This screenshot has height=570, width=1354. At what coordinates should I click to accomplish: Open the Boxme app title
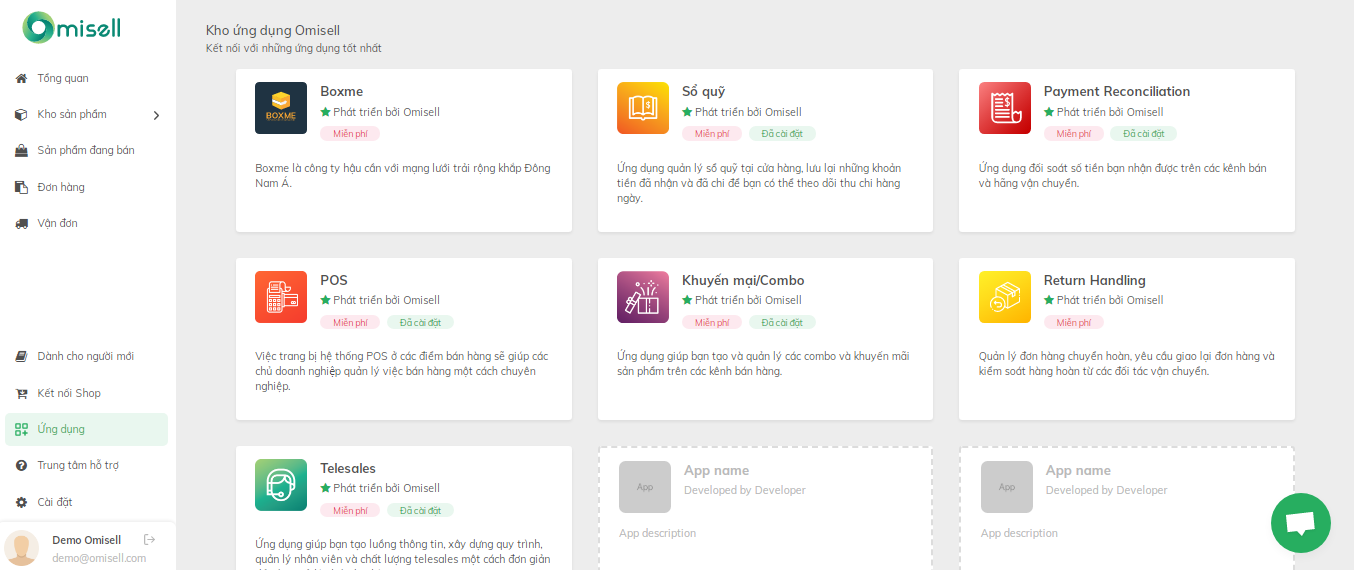pyautogui.click(x=342, y=91)
